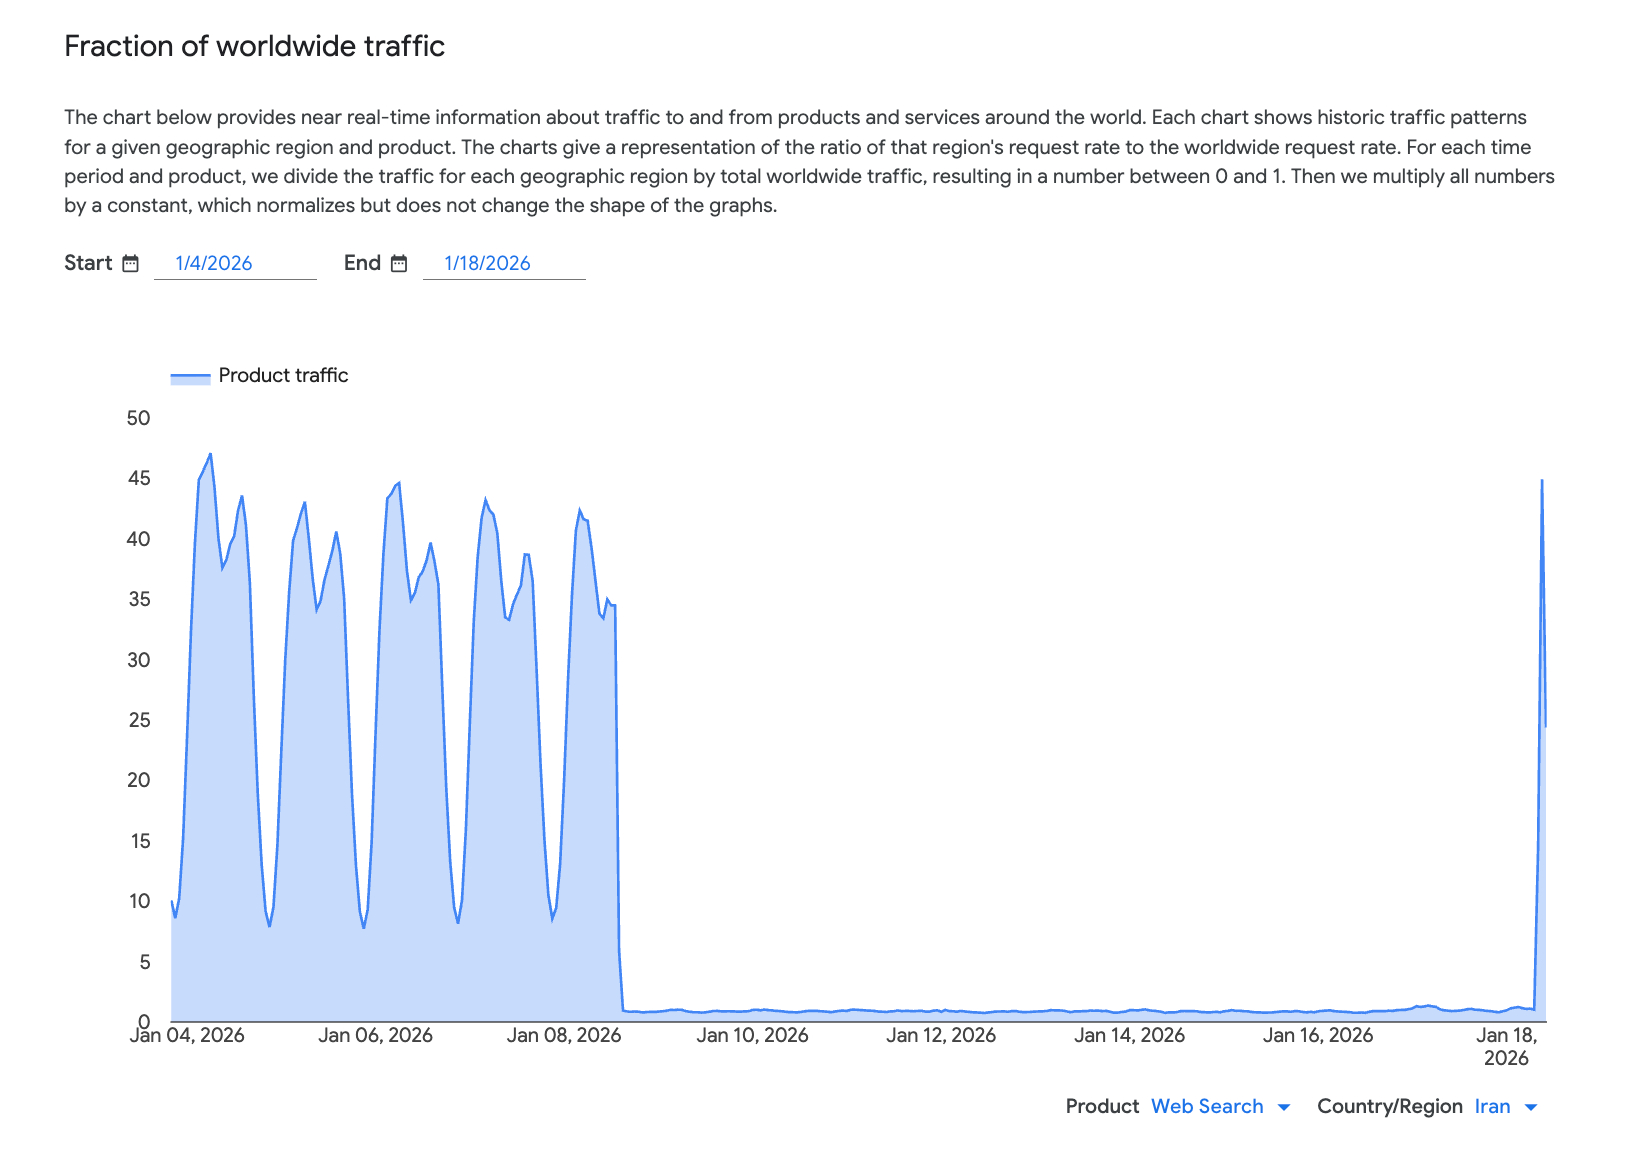
Task: Click the Jan 10, 2026 axis label
Action: point(752,1035)
